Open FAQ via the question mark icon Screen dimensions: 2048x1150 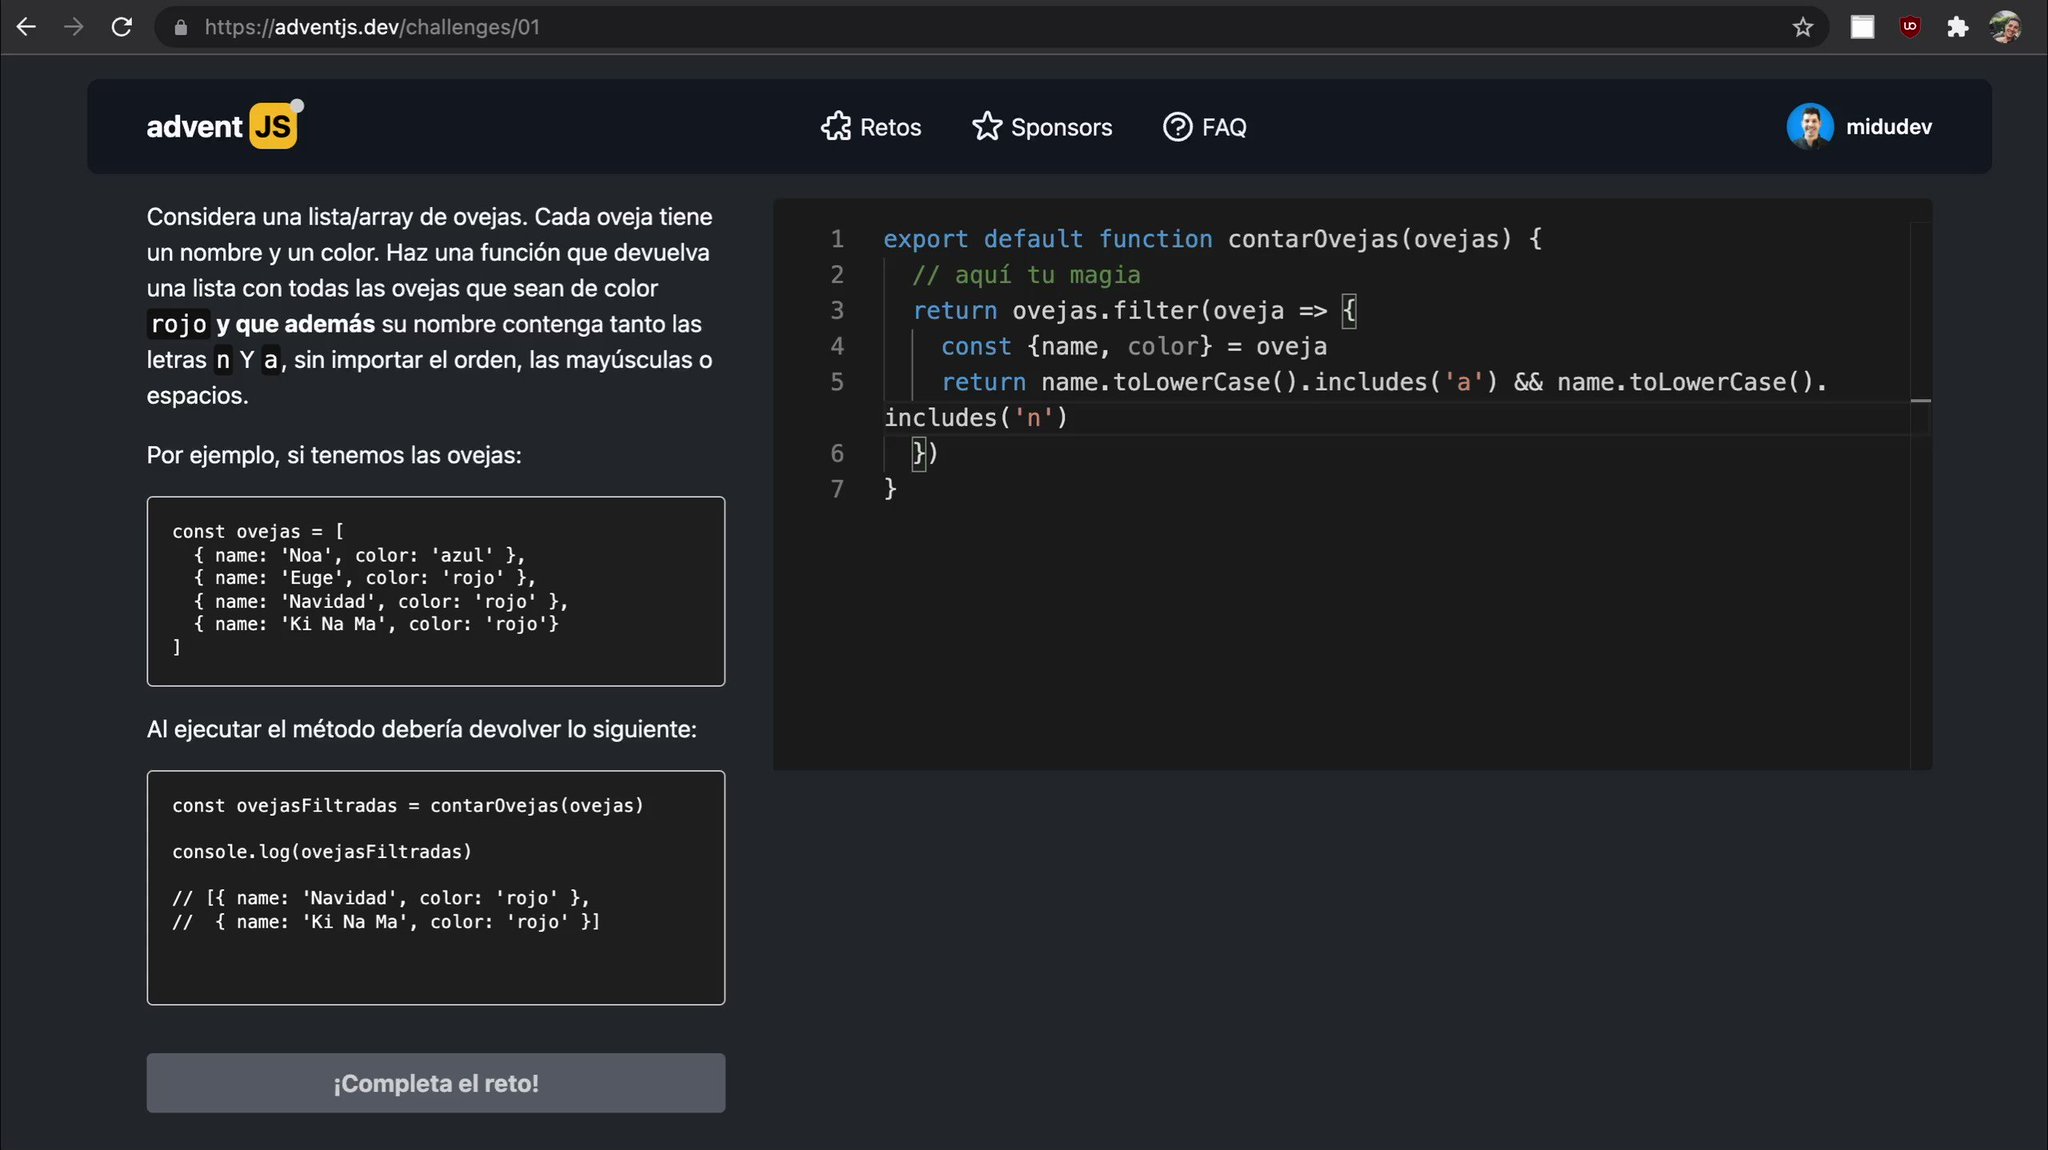(x=1176, y=127)
